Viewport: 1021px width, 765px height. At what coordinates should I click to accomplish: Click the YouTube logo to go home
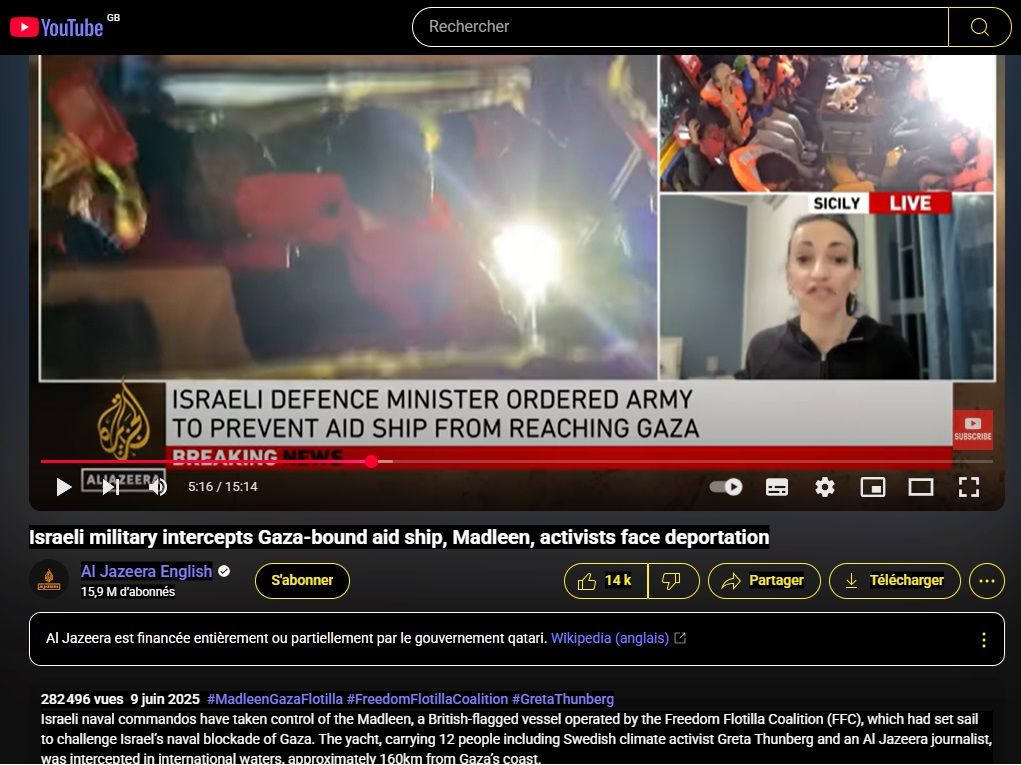[57, 27]
